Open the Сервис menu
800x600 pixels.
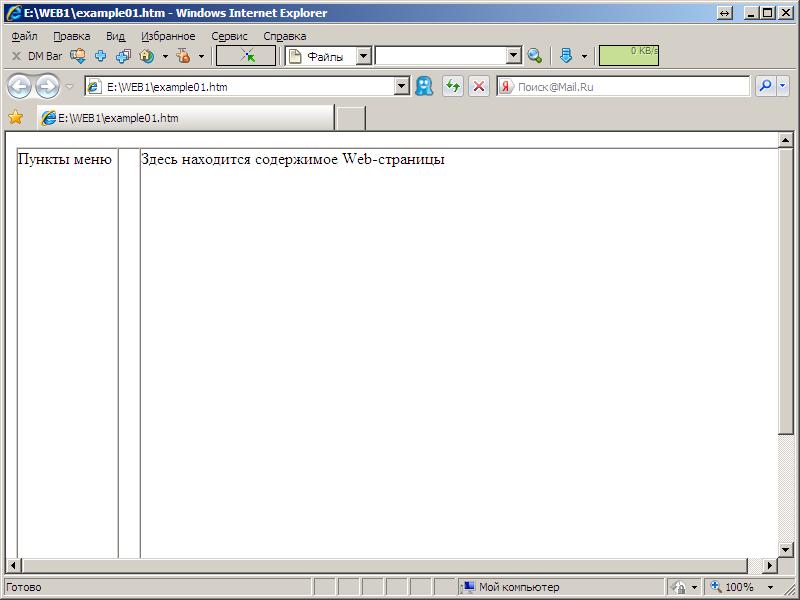point(229,36)
